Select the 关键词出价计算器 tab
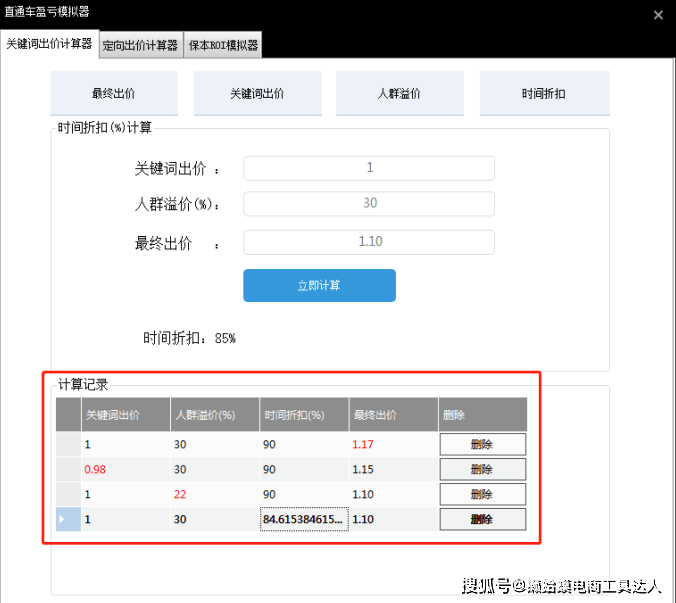The image size is (676, 603). (x=49, y=44)
